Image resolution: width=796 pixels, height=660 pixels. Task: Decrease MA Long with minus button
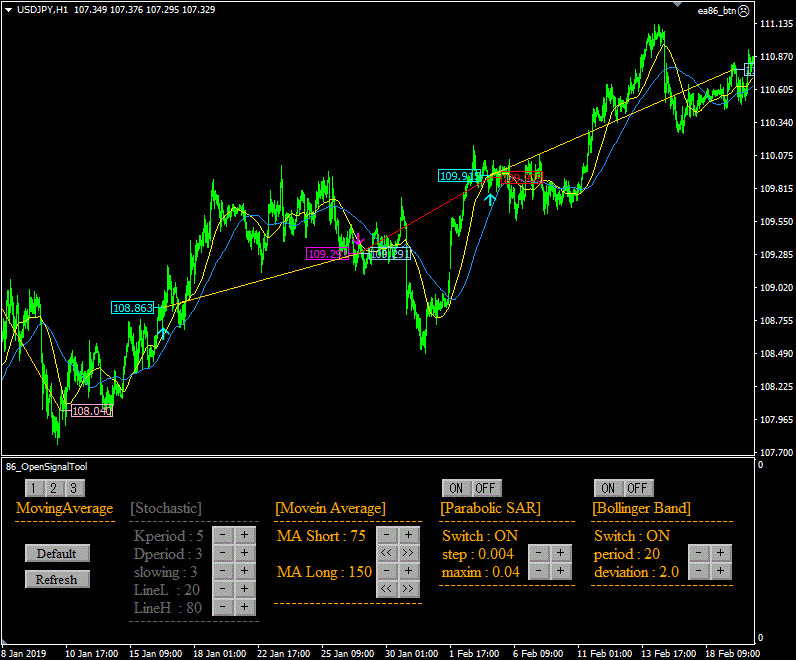click(x=387, y=571)
